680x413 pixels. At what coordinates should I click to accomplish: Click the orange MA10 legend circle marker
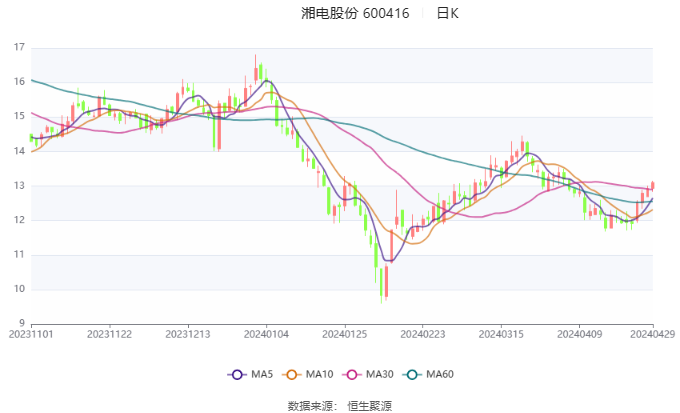291,375
